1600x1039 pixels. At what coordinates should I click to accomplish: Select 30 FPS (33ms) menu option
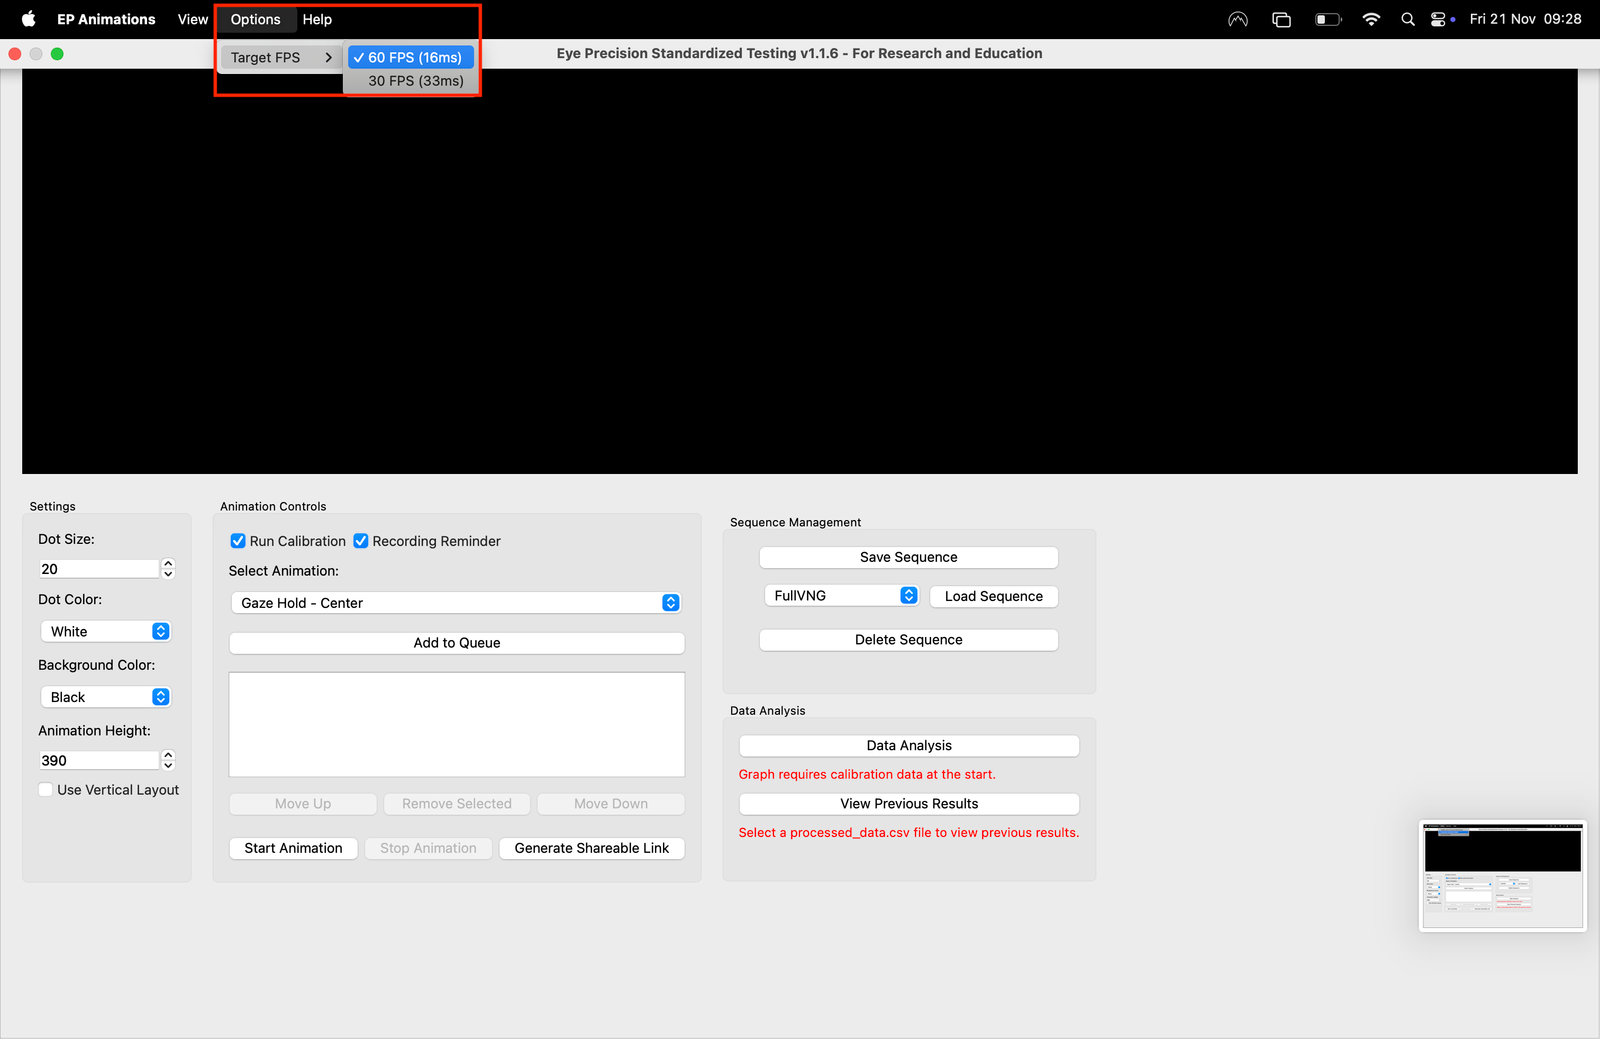[415, 81]
